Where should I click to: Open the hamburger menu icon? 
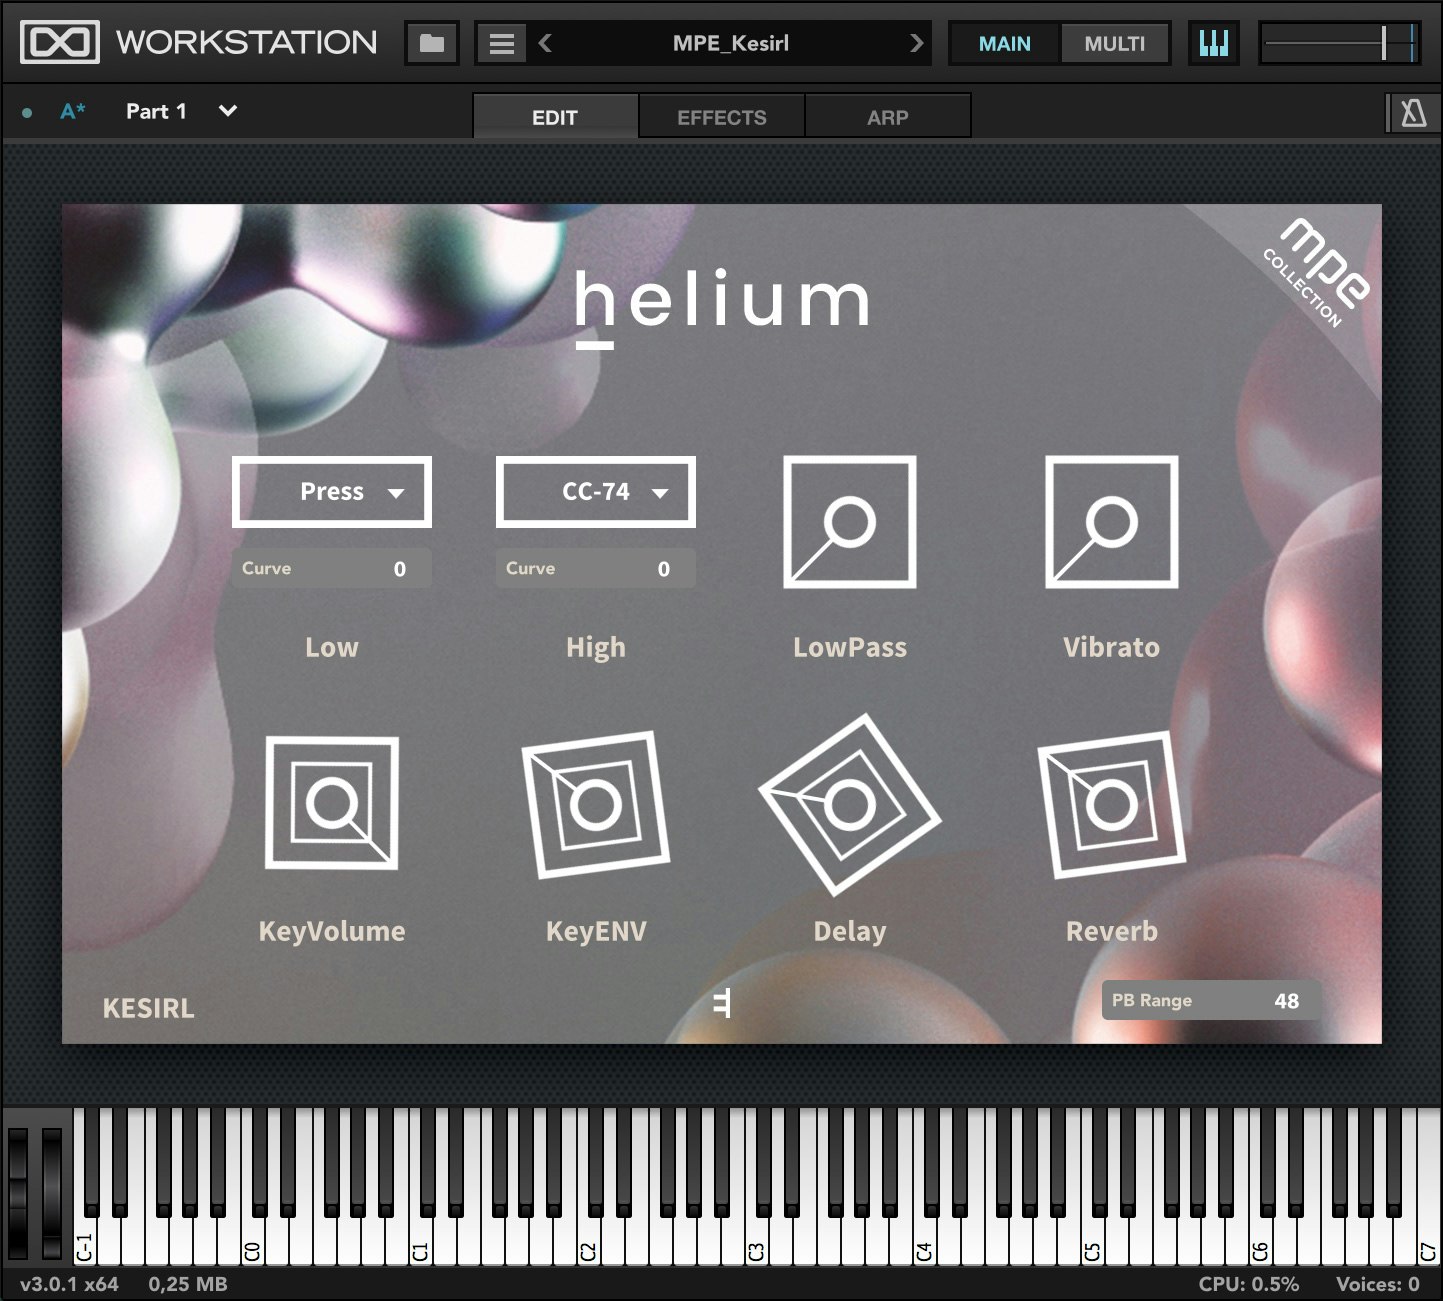click(501, 43)
